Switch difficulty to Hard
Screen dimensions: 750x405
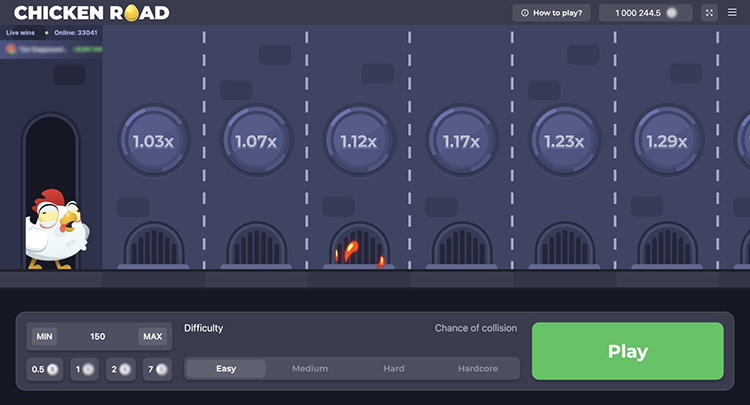394,369
